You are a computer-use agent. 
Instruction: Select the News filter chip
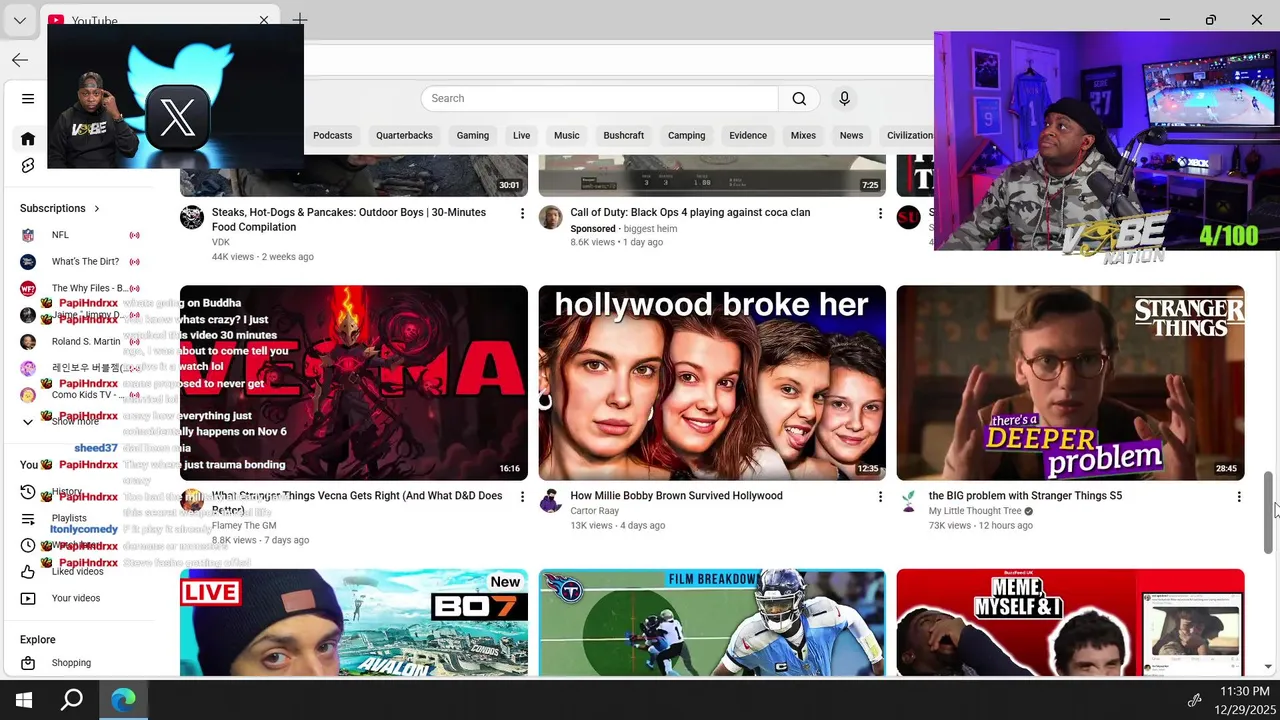click(851, 135)
